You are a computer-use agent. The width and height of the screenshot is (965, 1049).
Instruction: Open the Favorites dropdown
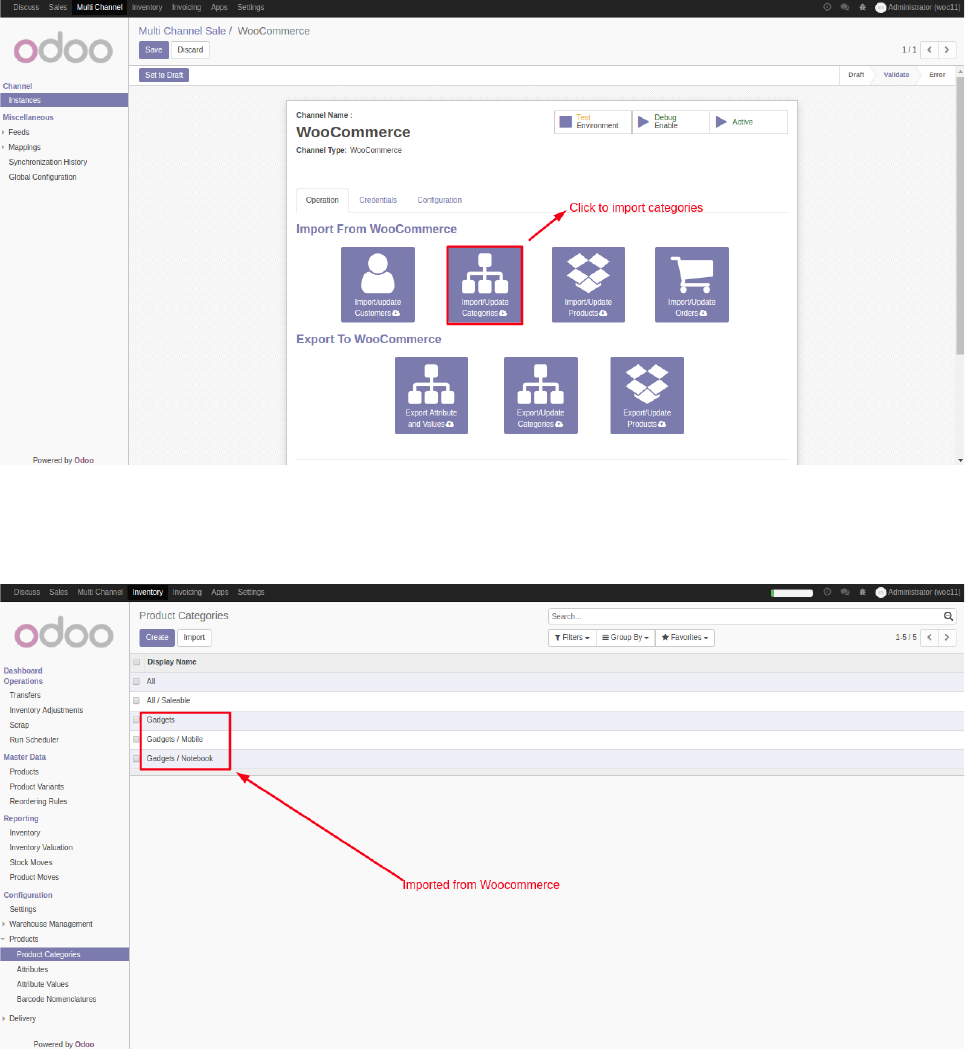coord(685,638)
